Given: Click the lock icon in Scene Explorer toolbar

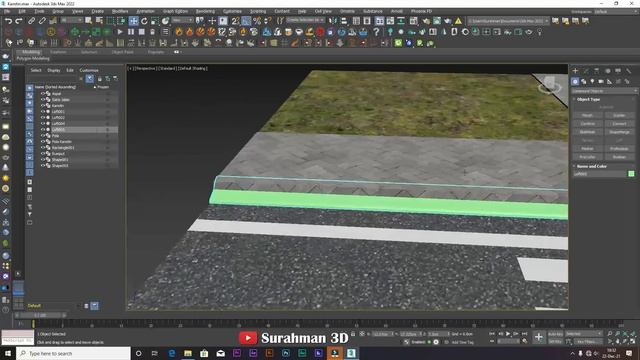Looking at the screenshot, I should (x=100, y=78).
